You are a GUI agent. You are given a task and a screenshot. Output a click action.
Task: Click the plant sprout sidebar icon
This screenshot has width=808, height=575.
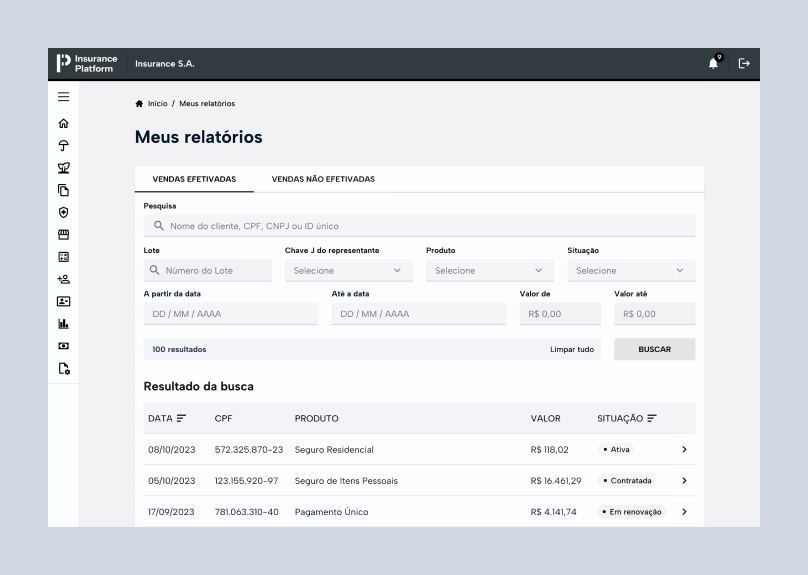tap(63, 168)
